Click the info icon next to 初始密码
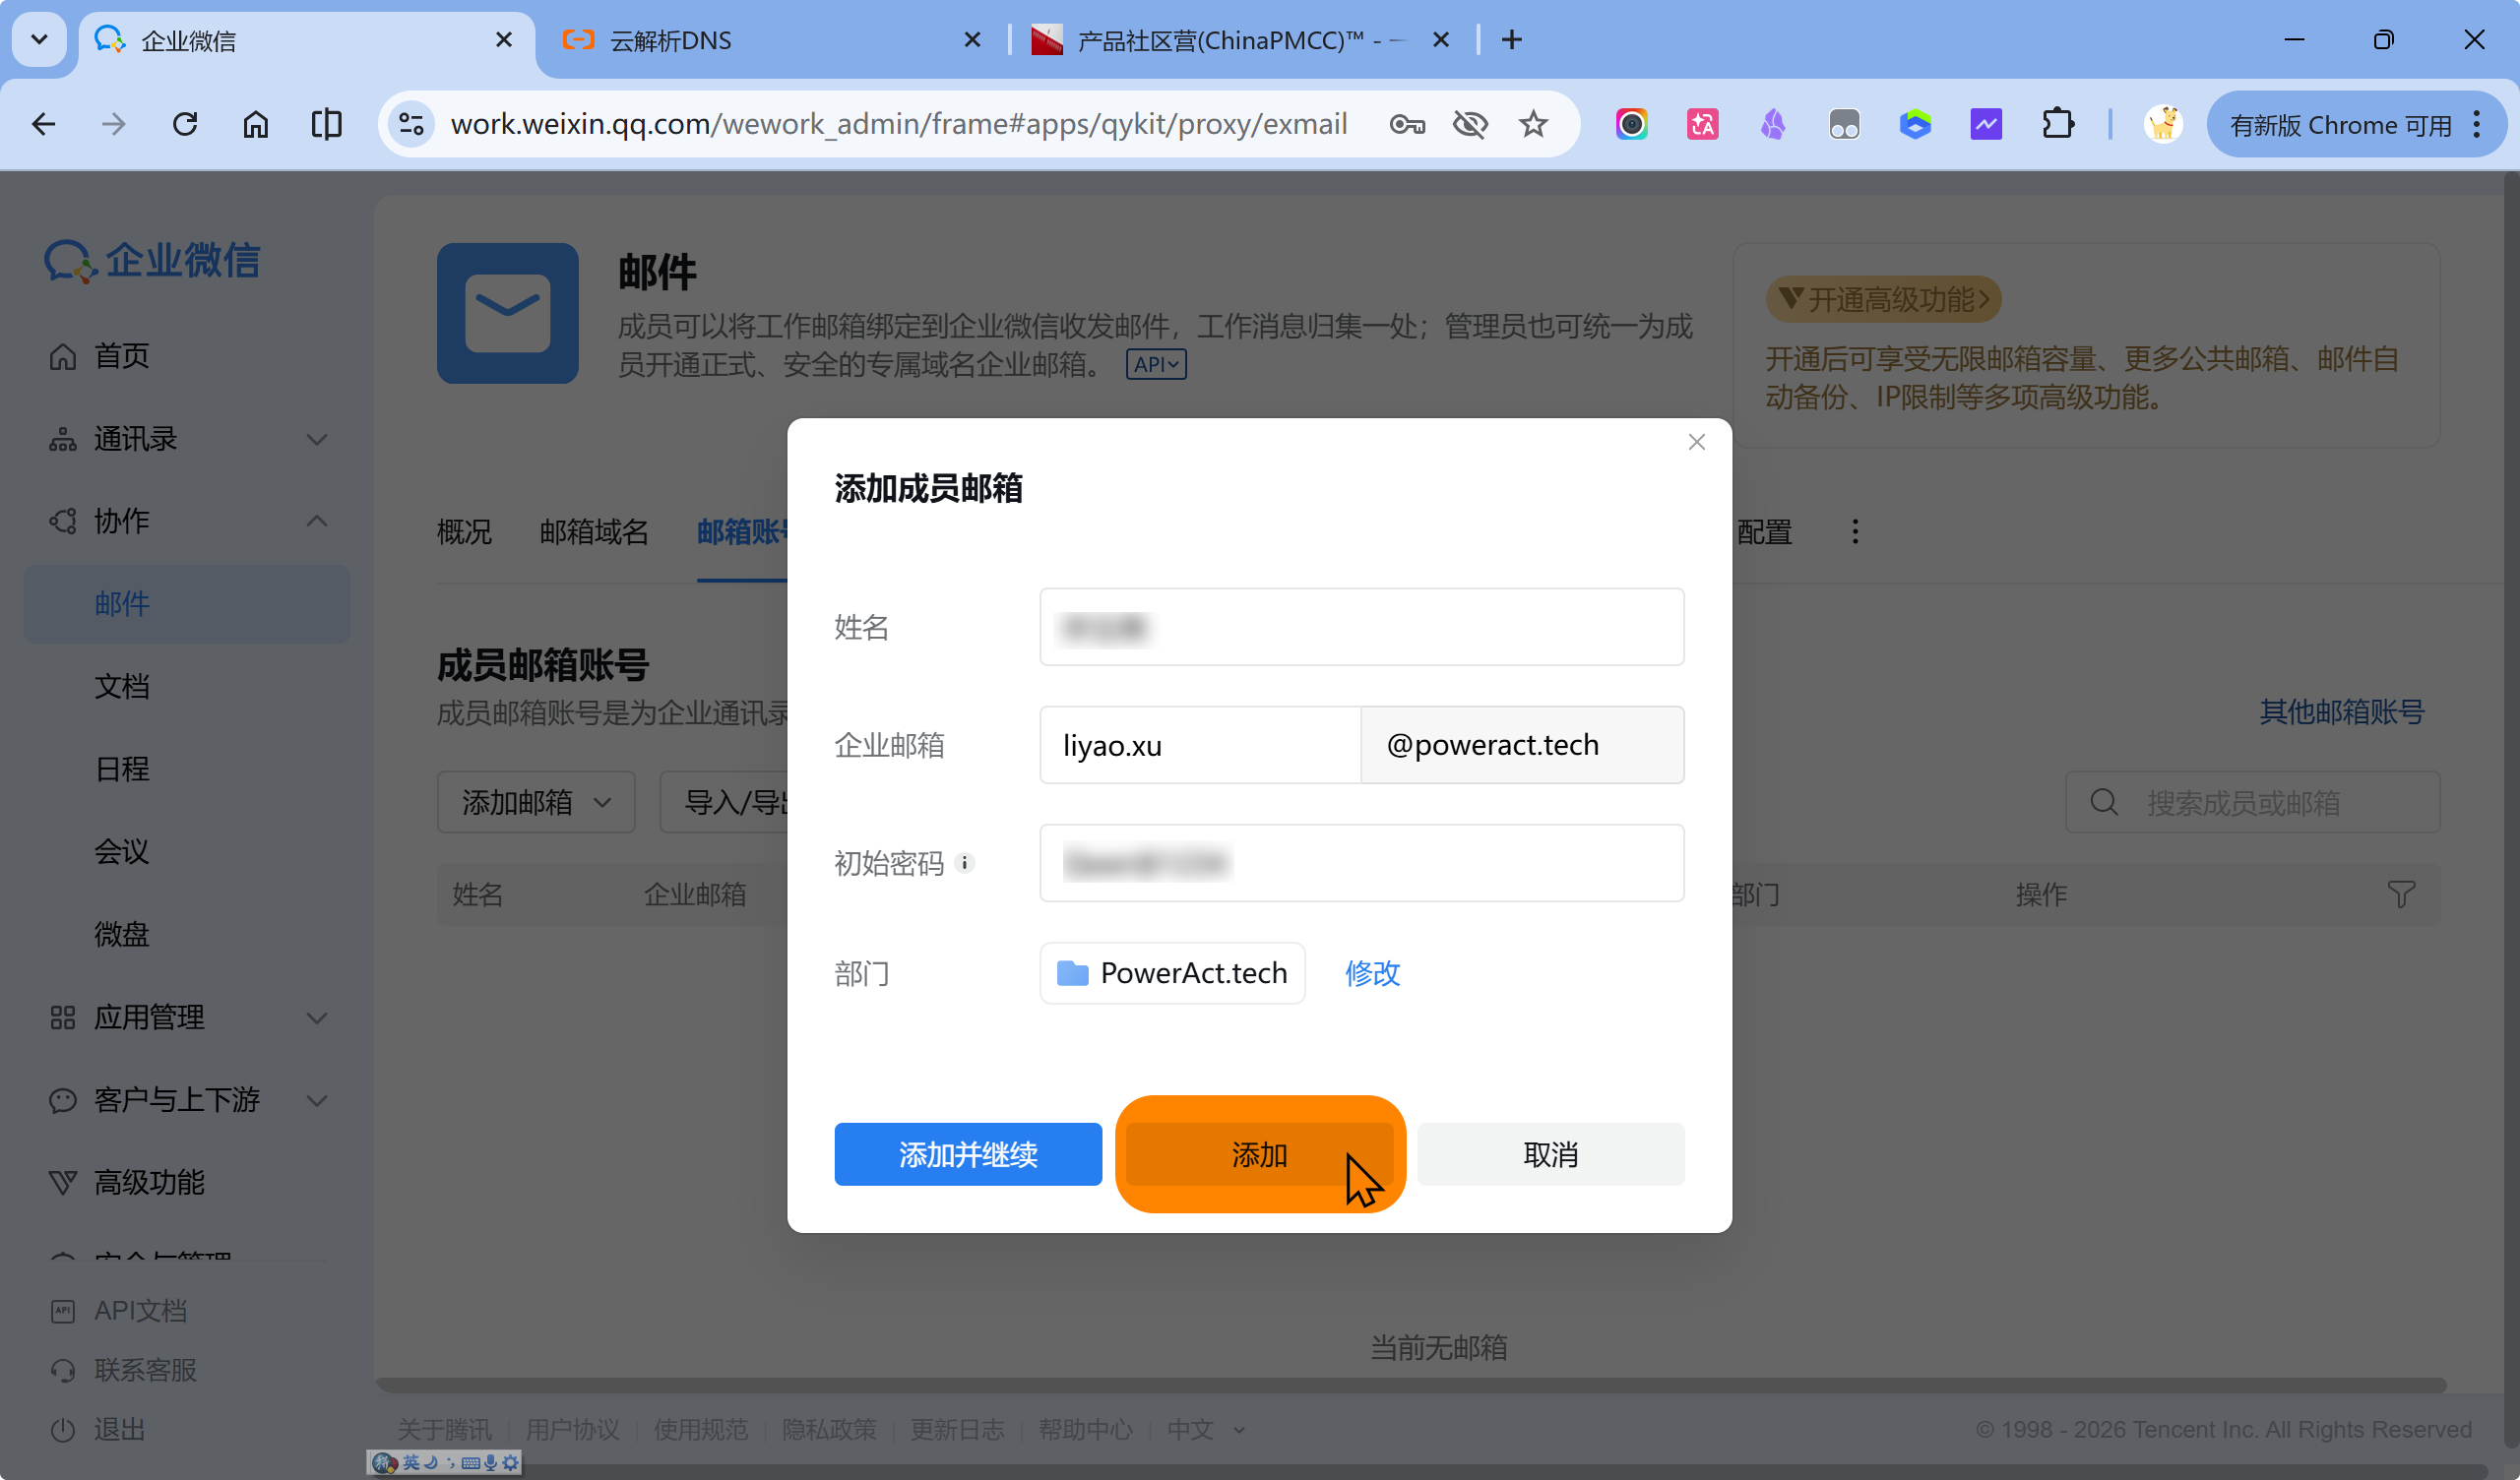The width and height of the screenshot is (2520, 1480). pyautogui.click(x=964, y=863)
